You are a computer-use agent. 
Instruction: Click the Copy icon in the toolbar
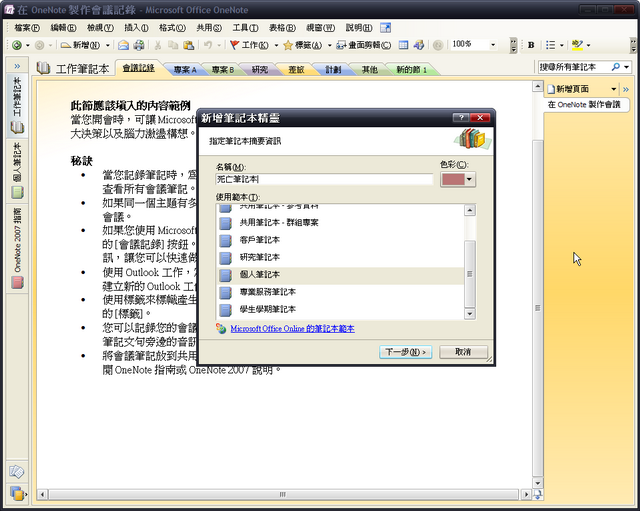point(173,45)
